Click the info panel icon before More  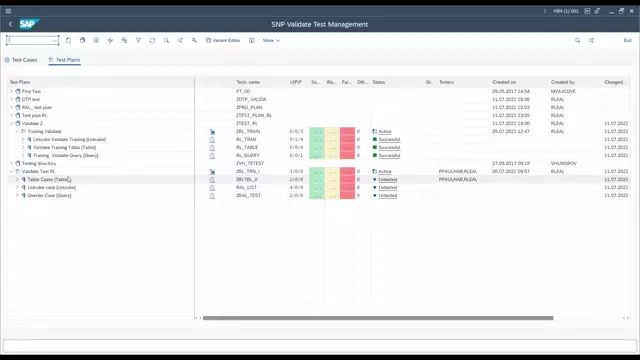(252, 40)
